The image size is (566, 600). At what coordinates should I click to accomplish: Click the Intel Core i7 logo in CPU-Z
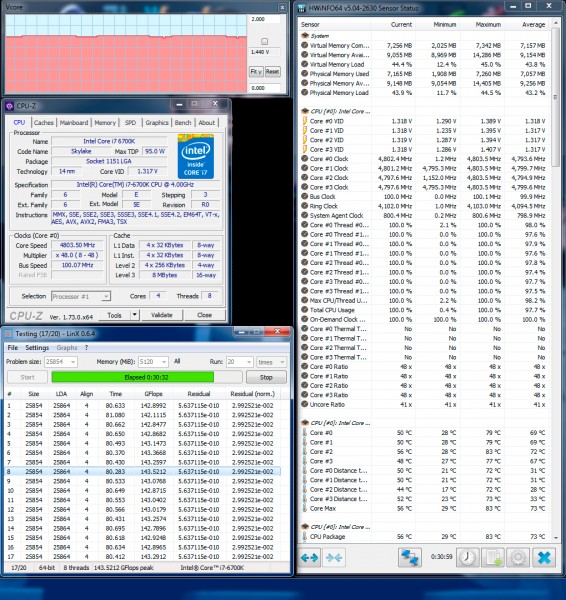tap(196, 156)
